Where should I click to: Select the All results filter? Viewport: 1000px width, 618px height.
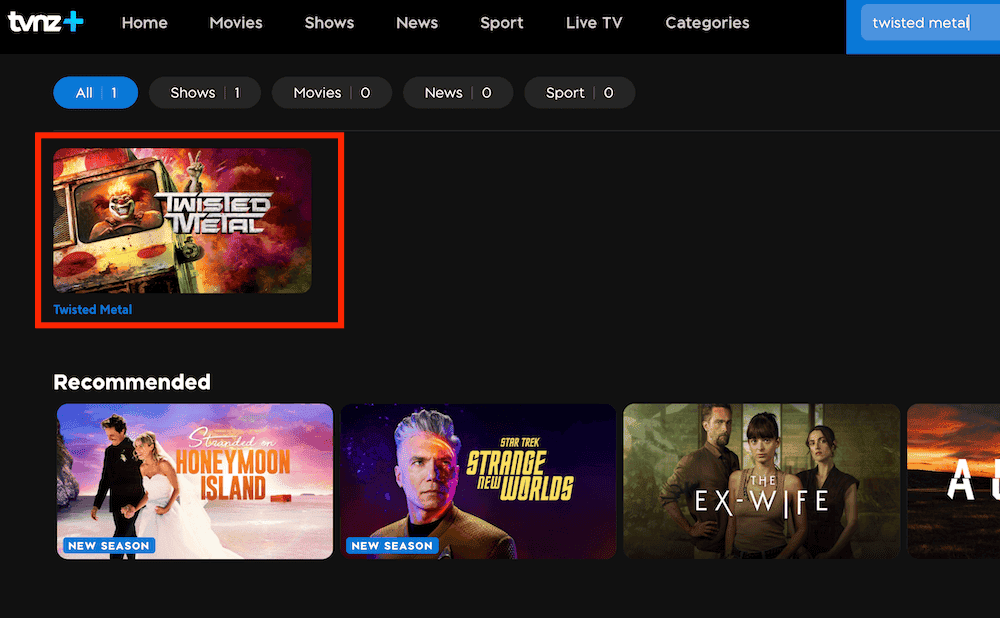pyautogui.click(x=96, y=92)
